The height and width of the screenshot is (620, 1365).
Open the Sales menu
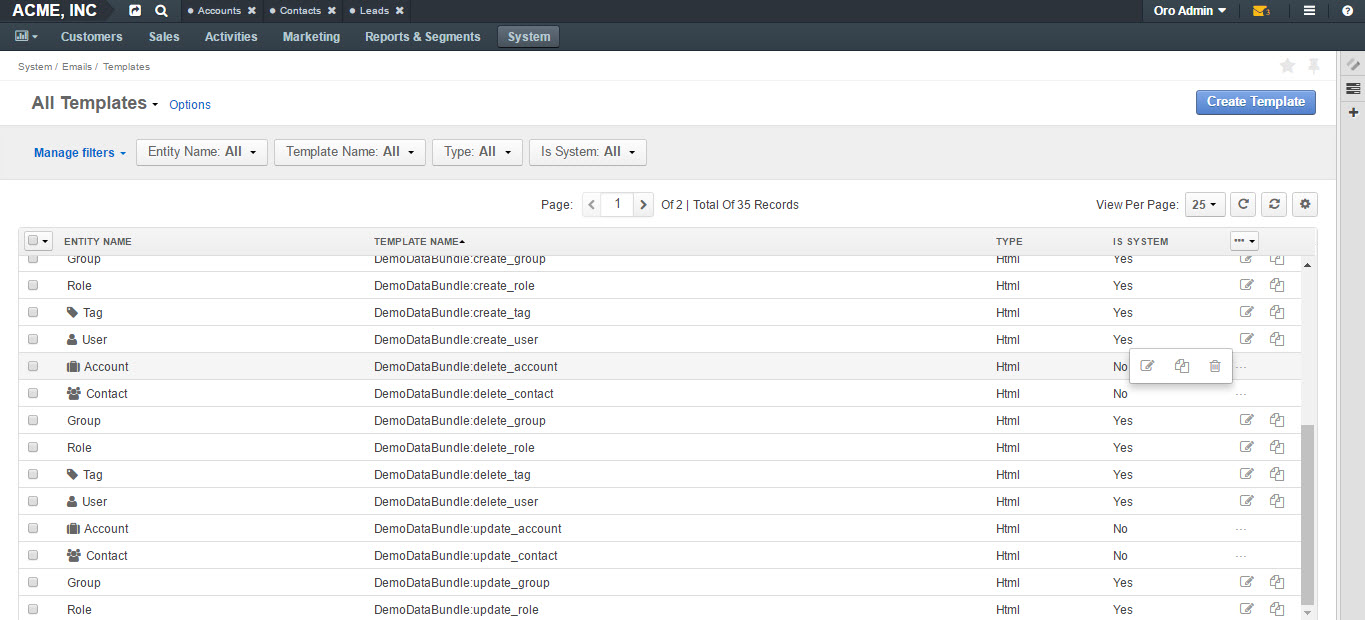tap(164, 37)
